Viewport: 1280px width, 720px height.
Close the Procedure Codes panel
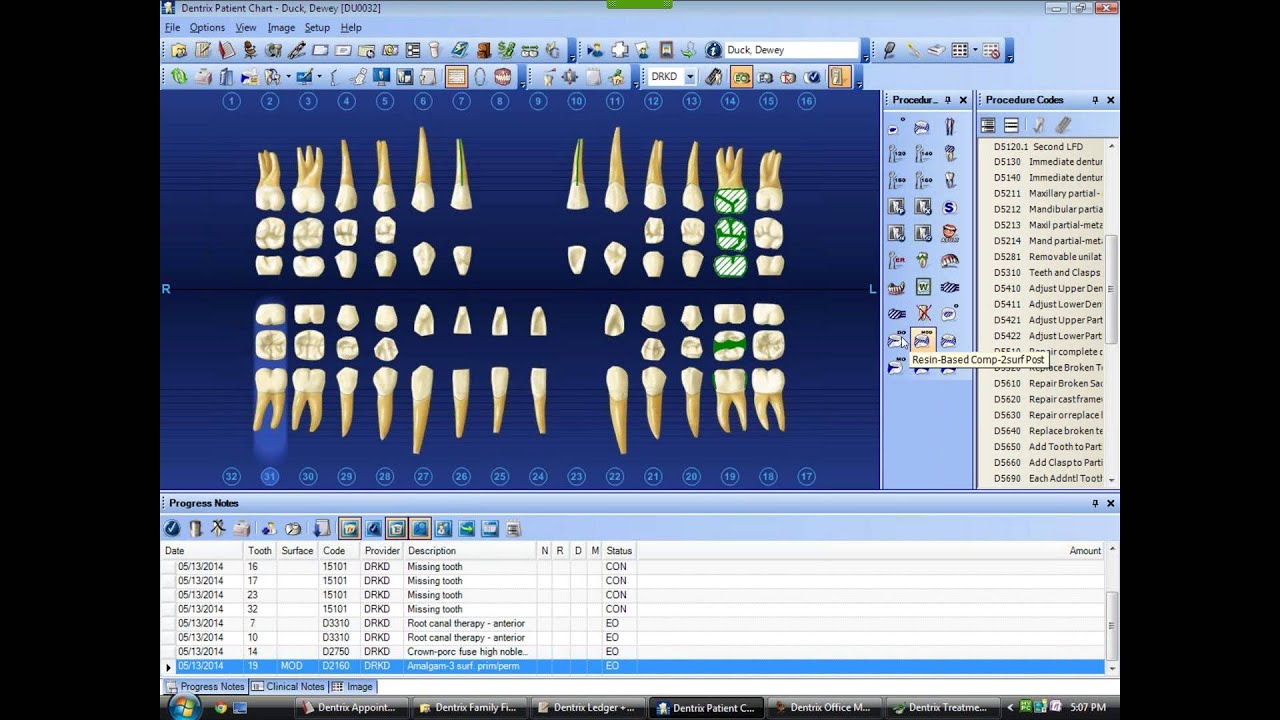tap(1110, 100)
